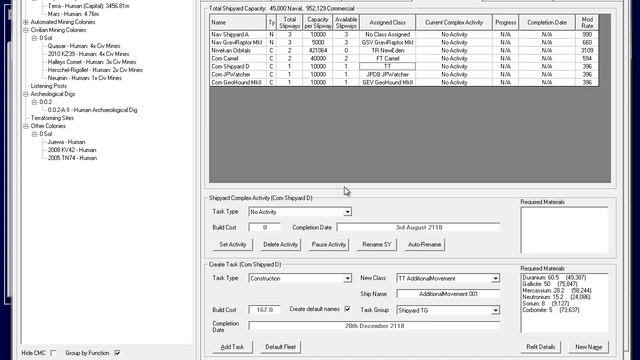The image size is (640, 360).
Task: Click the Name column header
Action: (x=238, y=22)
